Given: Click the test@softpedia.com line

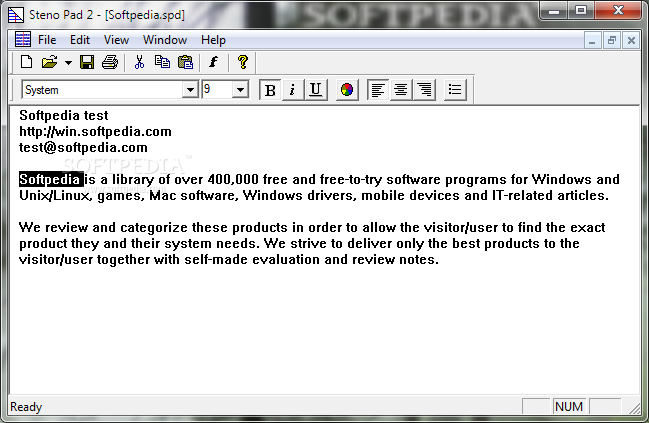Looking at the screenshot, I should [83, 148].
